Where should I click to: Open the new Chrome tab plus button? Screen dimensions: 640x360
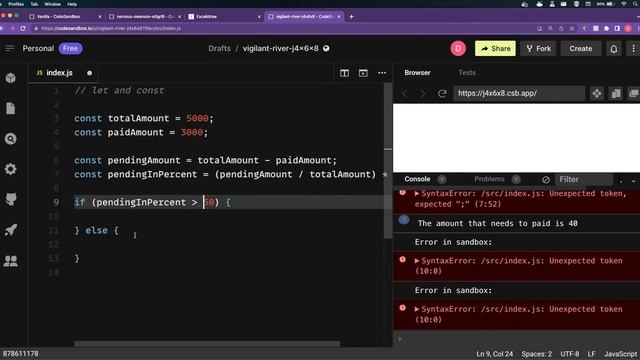pos(351,17)
